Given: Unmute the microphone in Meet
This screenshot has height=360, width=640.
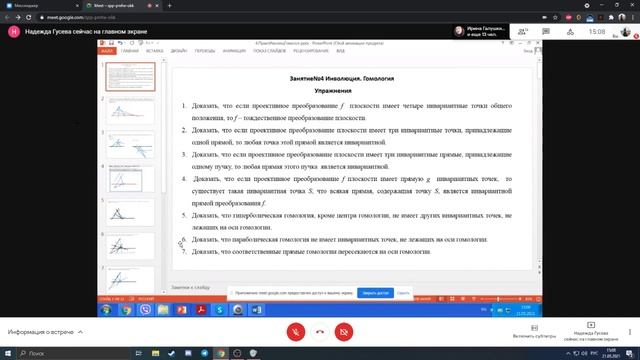Looking at the screenshot, I should (296, 332).
